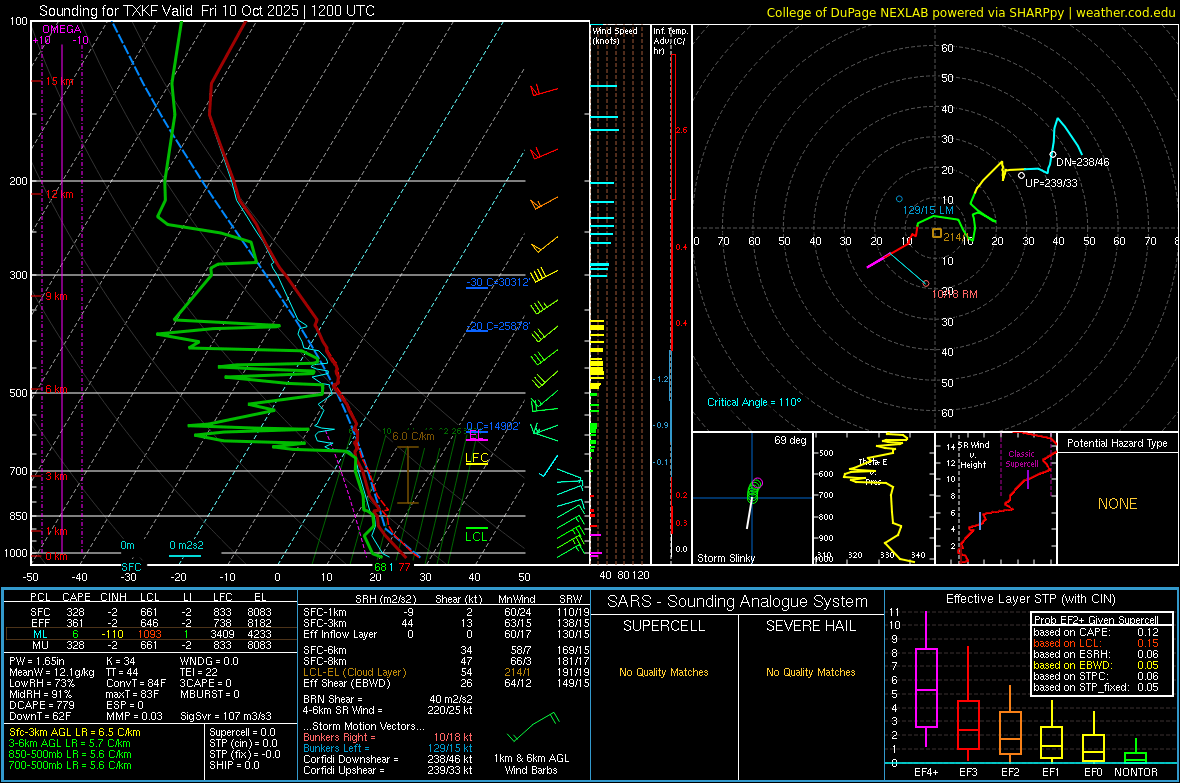Click the 'SFC-1km' row in SRH table
The height and width of the screenshot is (783, 1180).
click(x=446, y=612)
